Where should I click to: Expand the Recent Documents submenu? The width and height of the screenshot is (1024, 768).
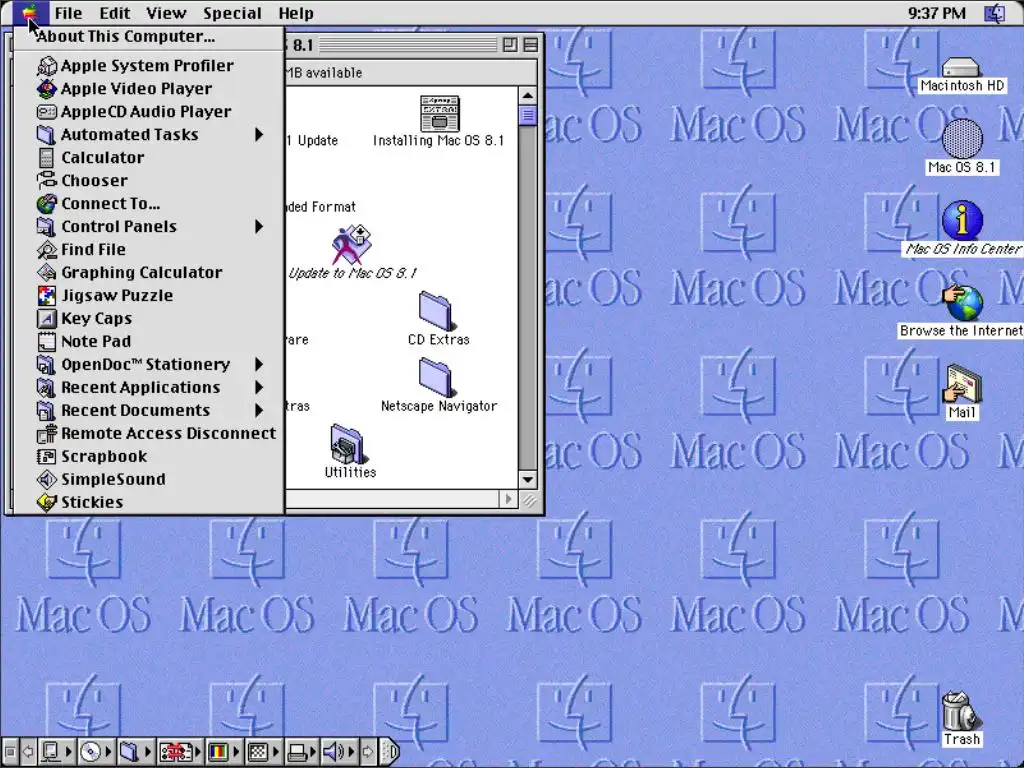(x=149, y=410)
